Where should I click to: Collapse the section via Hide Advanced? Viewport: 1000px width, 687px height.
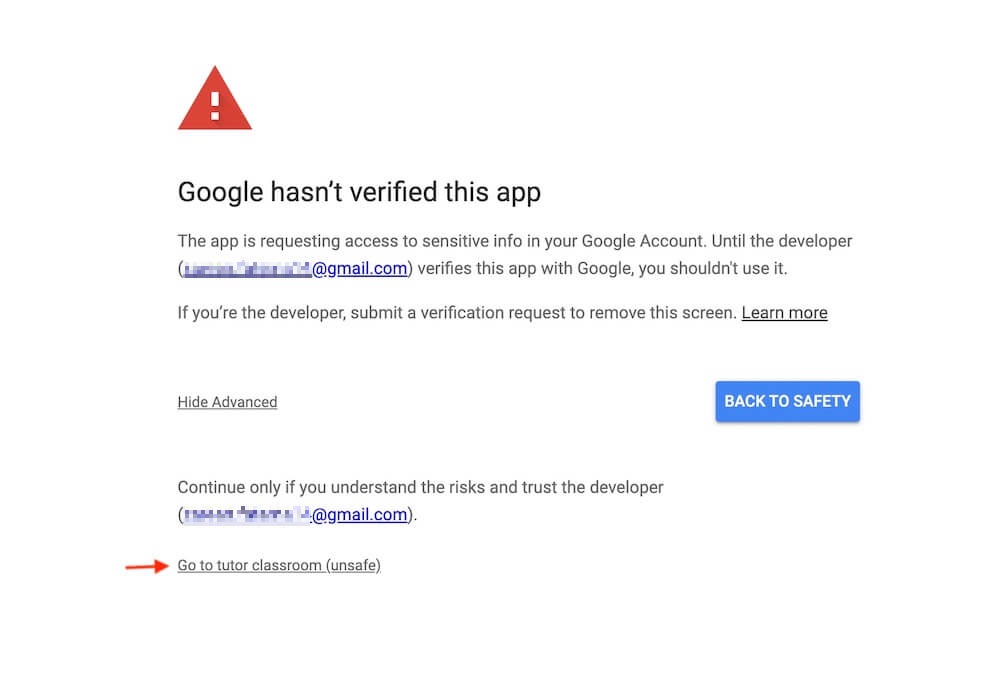(227, 402)
